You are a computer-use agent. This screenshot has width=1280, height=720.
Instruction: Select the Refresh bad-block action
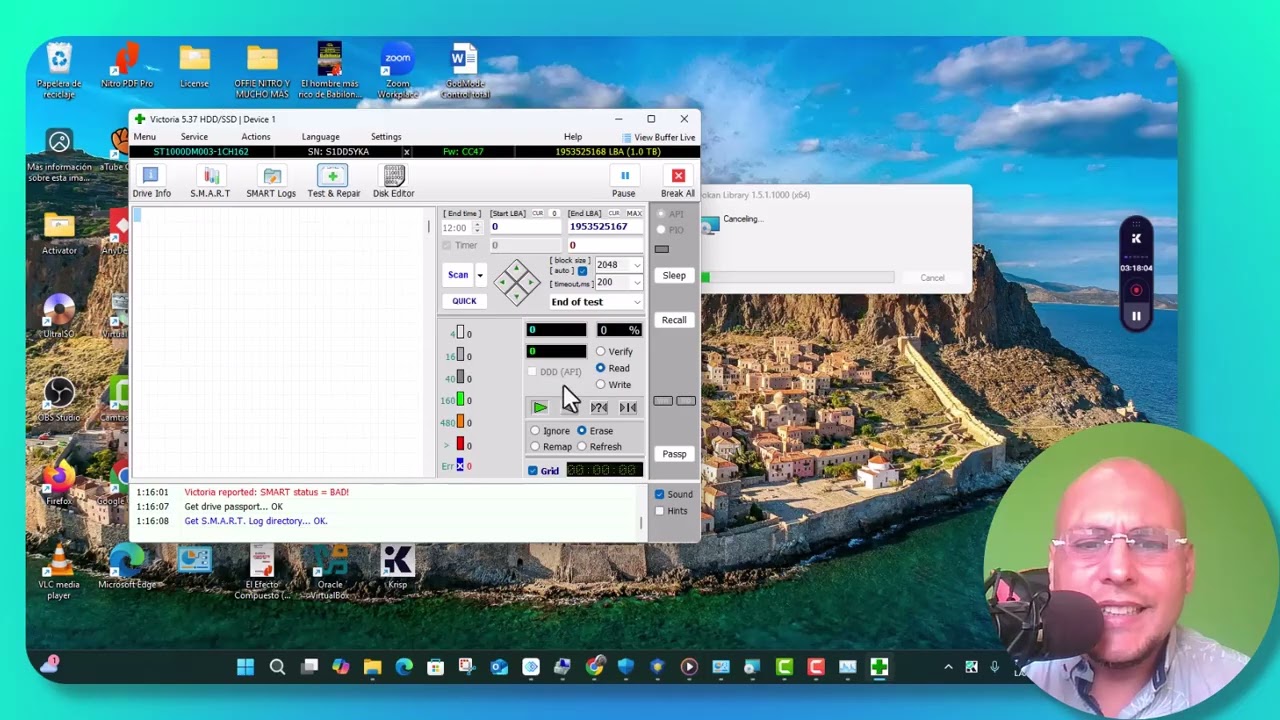[x=599, y=447]
